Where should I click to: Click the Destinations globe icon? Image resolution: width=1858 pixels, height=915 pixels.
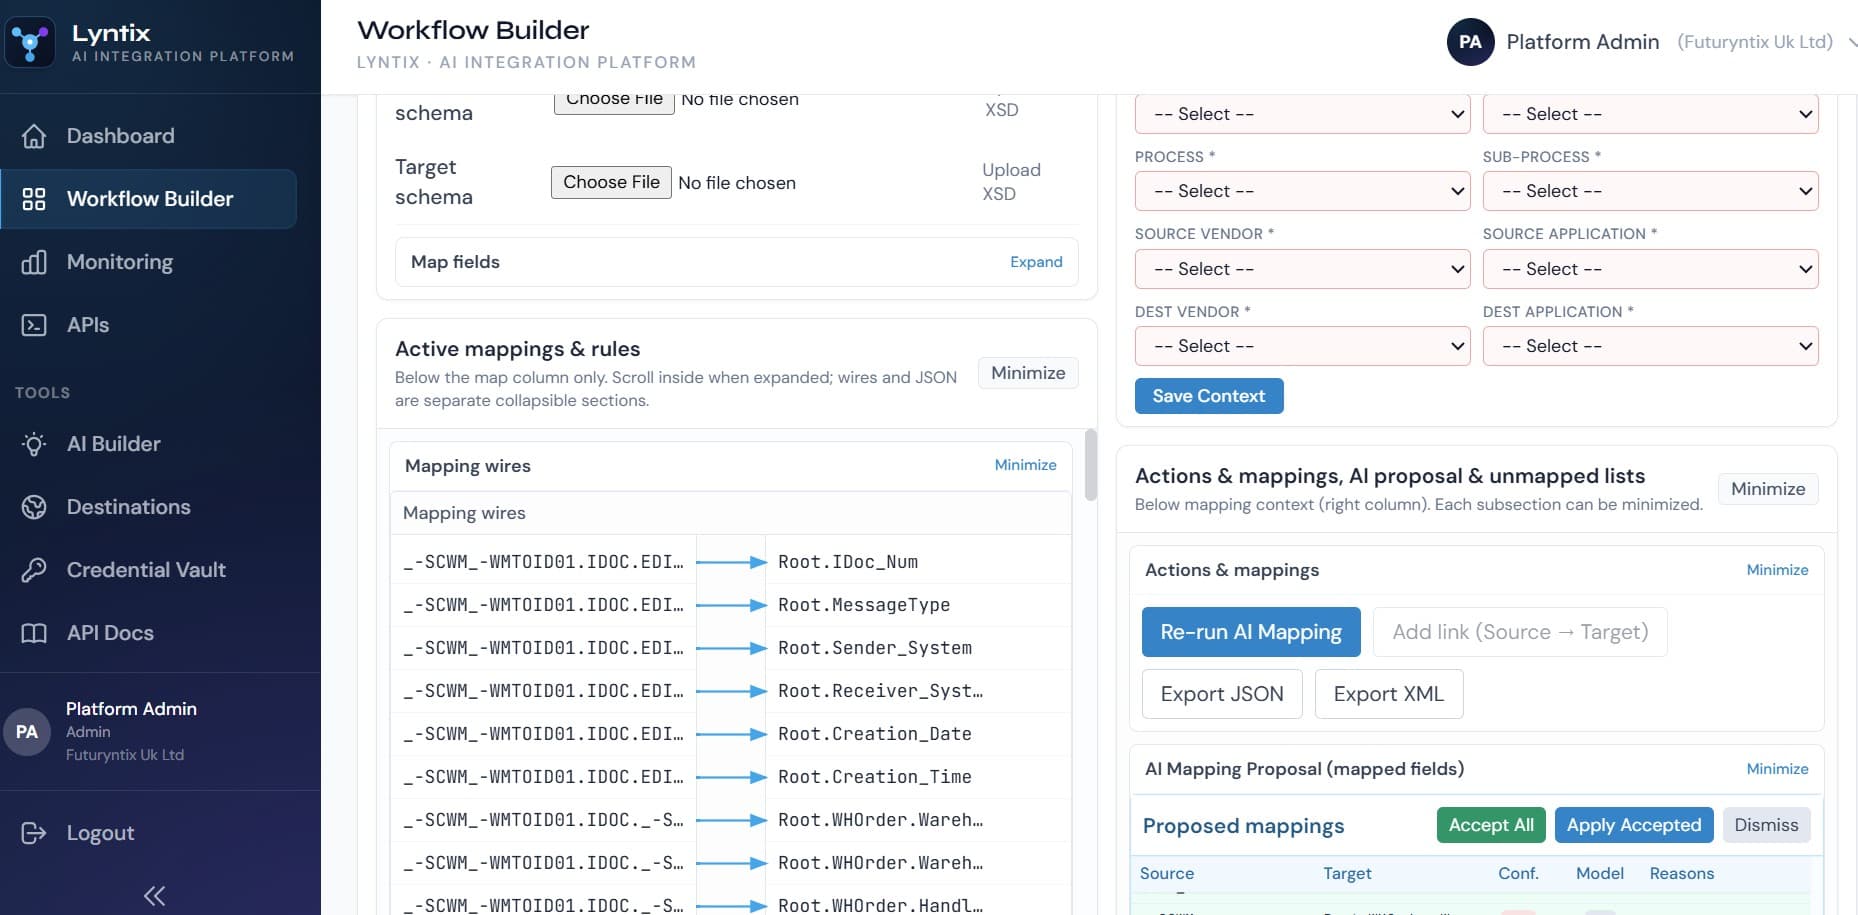(34, 507)
